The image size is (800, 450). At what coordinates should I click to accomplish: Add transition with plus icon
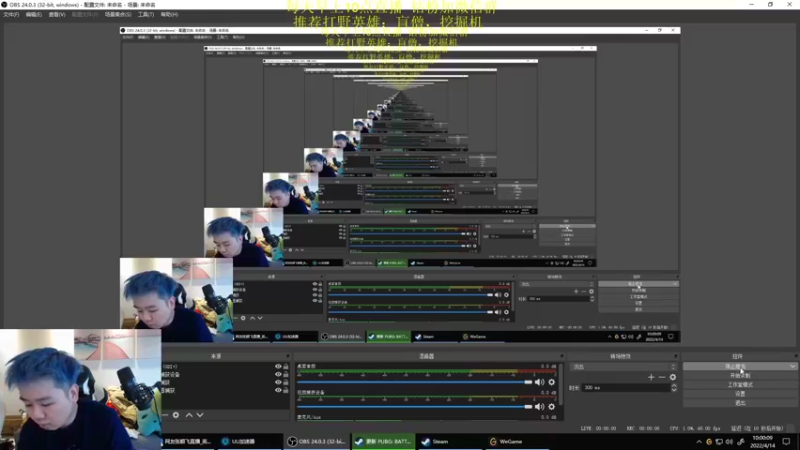pyautogui.click(x=651, y=377)
